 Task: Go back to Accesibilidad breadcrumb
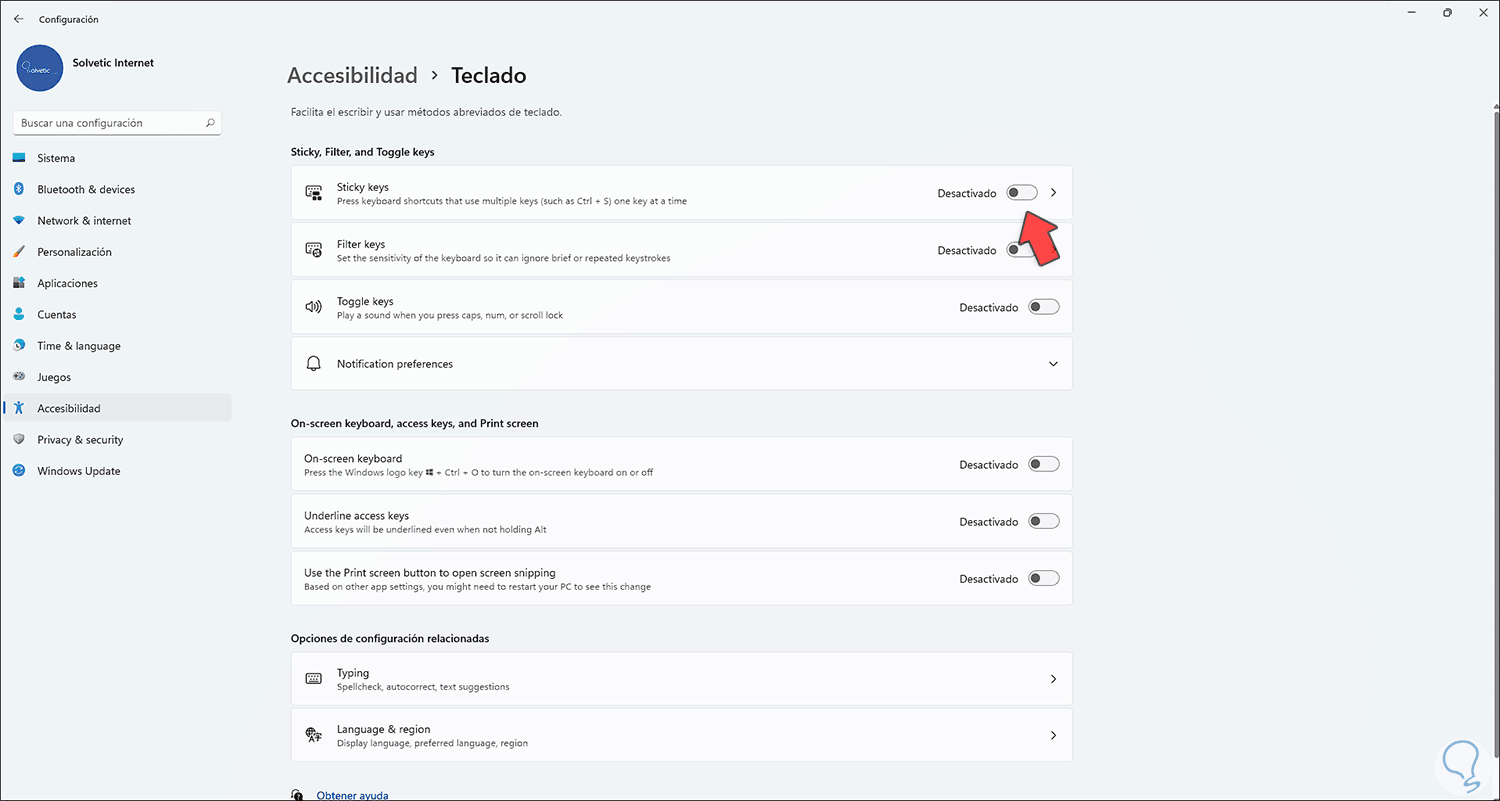point(352,75)
